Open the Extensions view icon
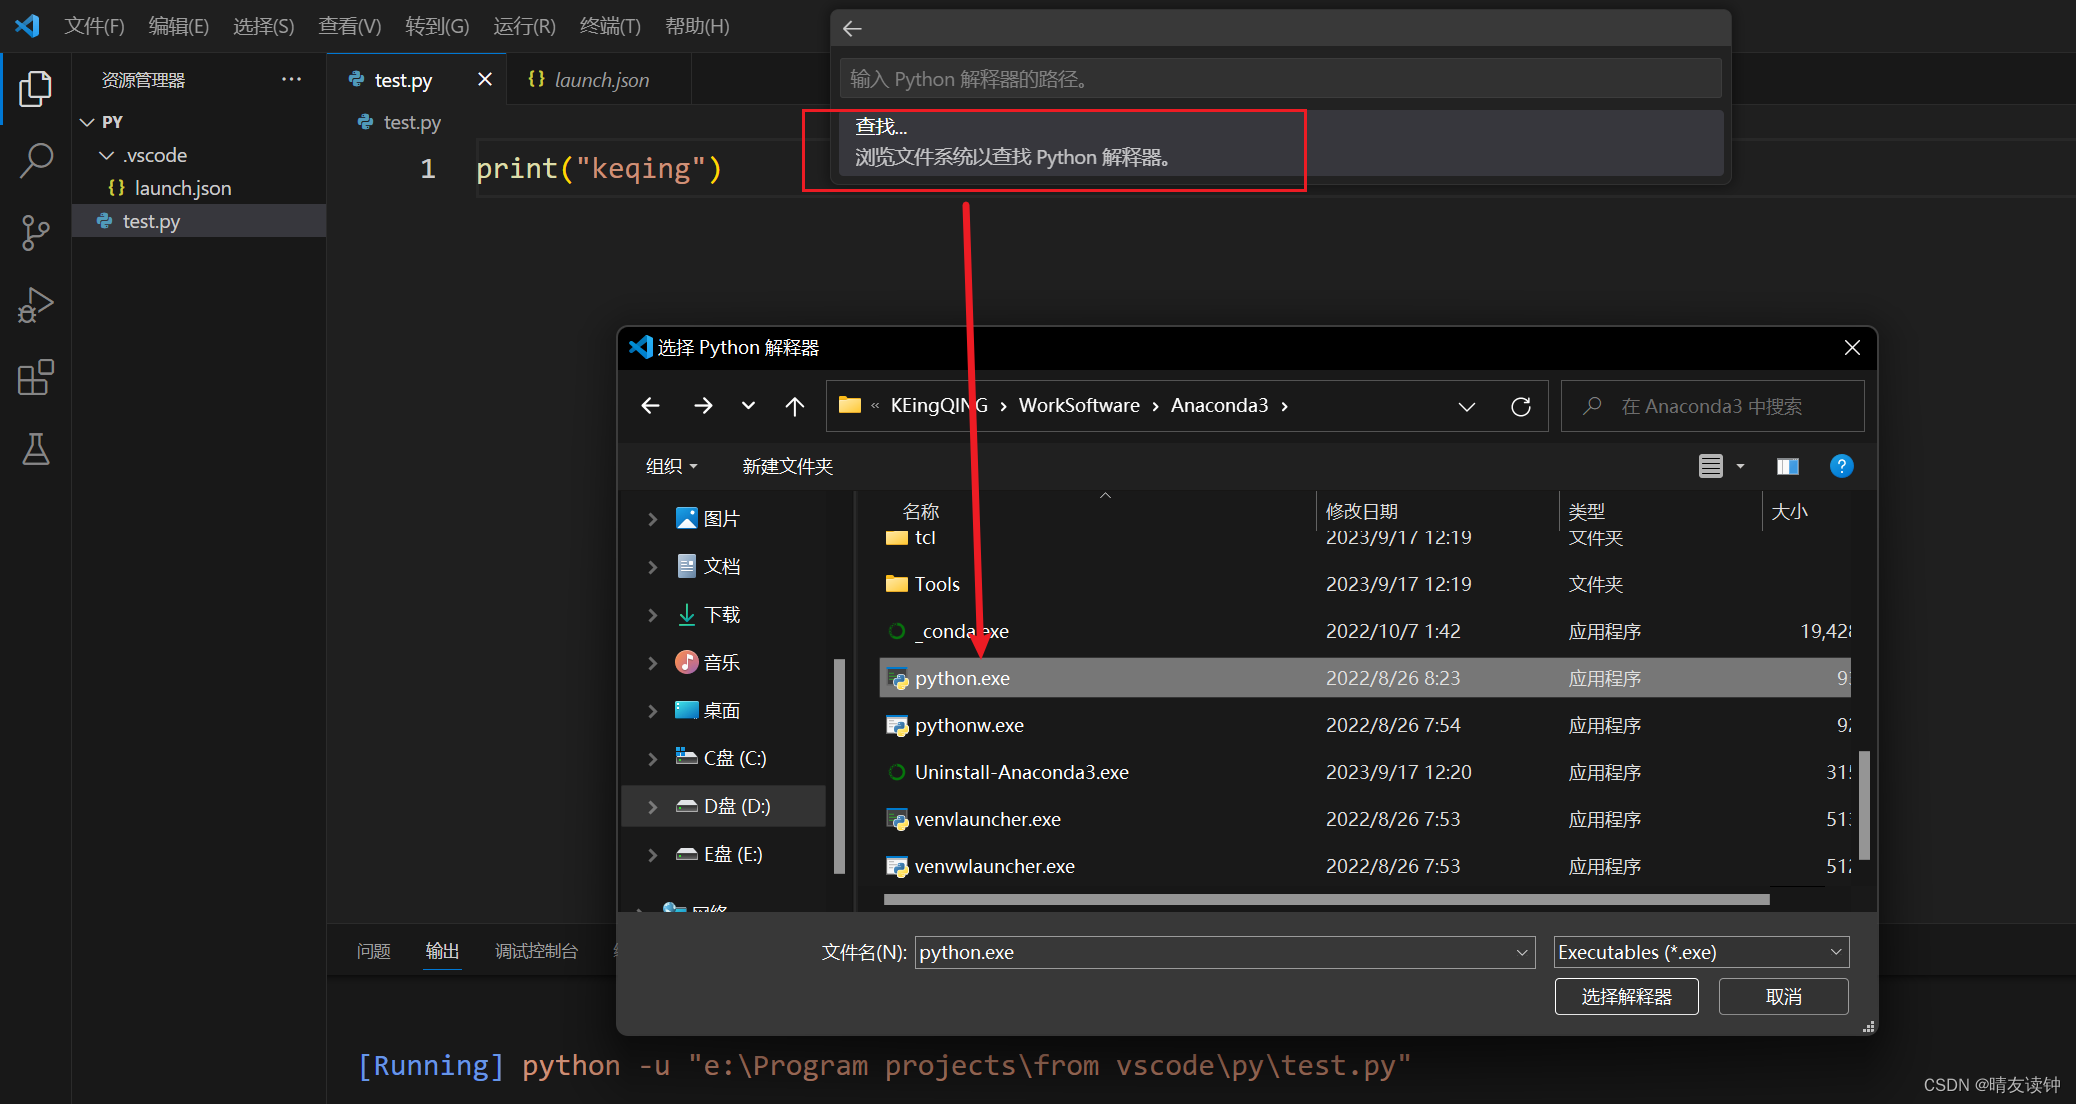 (x=35, y=378)
